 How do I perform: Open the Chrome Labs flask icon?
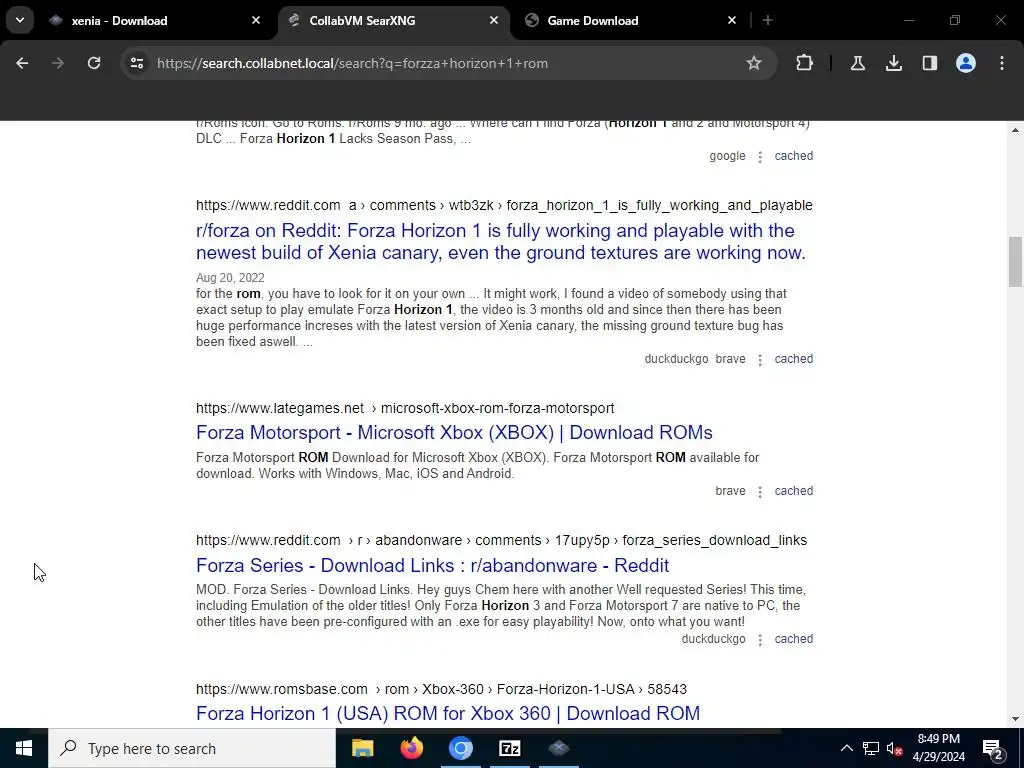(x=857, y=63)
